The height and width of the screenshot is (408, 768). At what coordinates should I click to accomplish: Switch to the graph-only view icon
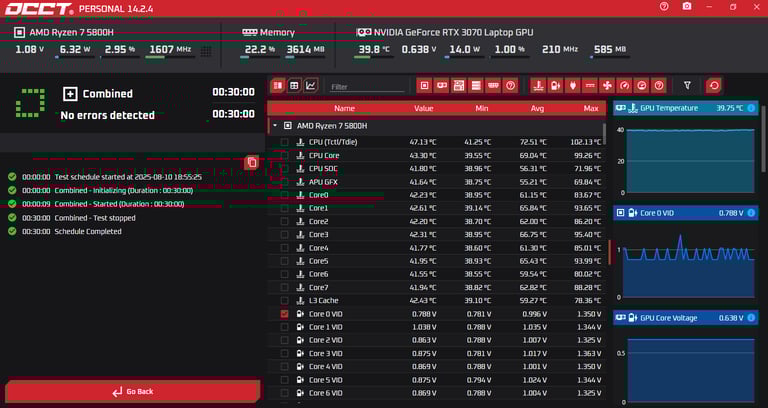(x=311, y=86)
